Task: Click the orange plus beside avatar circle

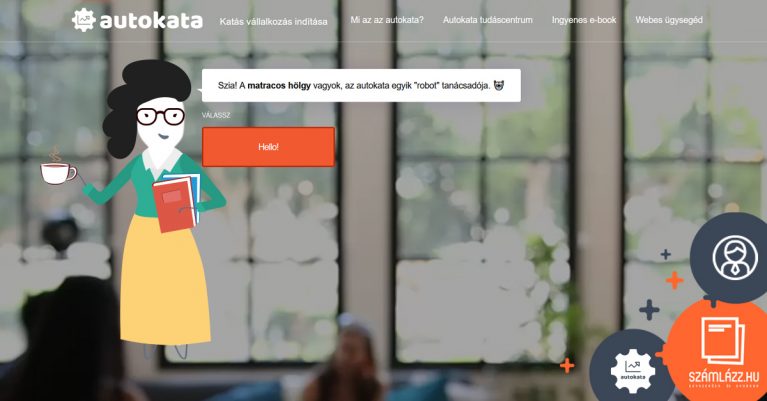Action: click(x=675, y=281)
